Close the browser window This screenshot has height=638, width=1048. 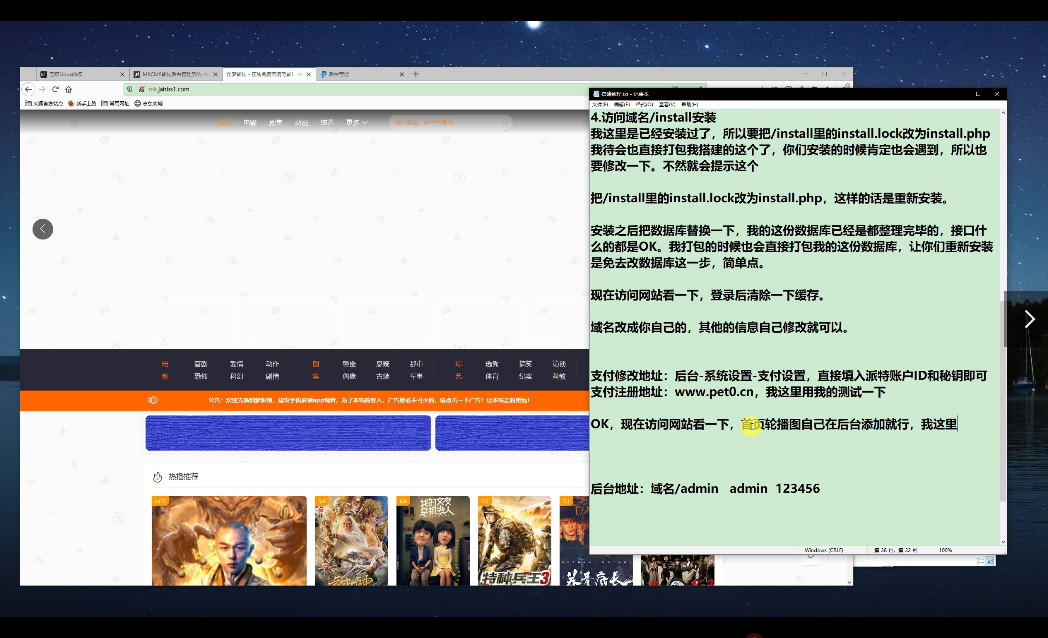pos(844,73)
